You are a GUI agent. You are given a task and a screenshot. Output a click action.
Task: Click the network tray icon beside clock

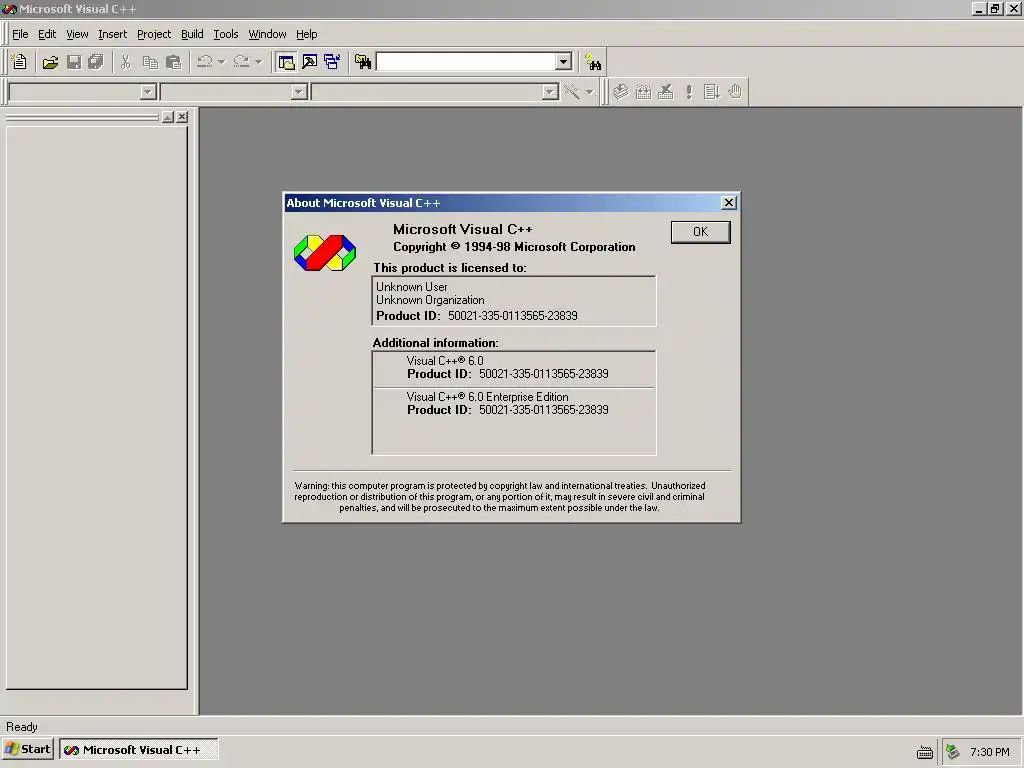[953, 752]
